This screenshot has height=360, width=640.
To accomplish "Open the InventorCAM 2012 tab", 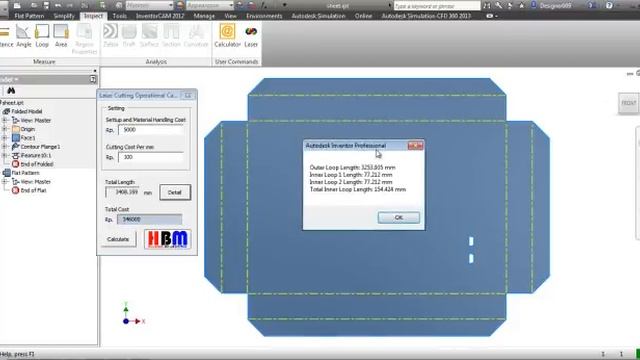I will coord(160,16).
